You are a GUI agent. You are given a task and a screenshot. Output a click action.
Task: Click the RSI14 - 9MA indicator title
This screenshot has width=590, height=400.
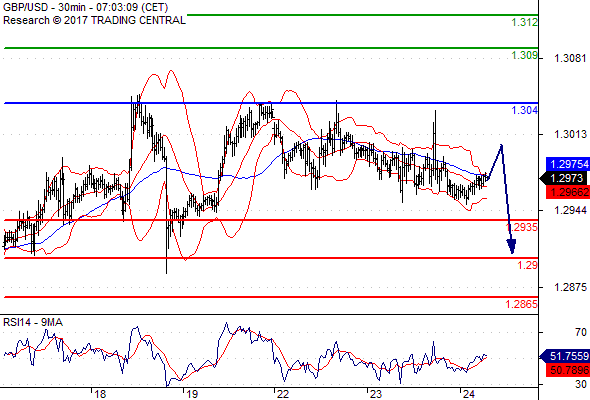(33, 322)
